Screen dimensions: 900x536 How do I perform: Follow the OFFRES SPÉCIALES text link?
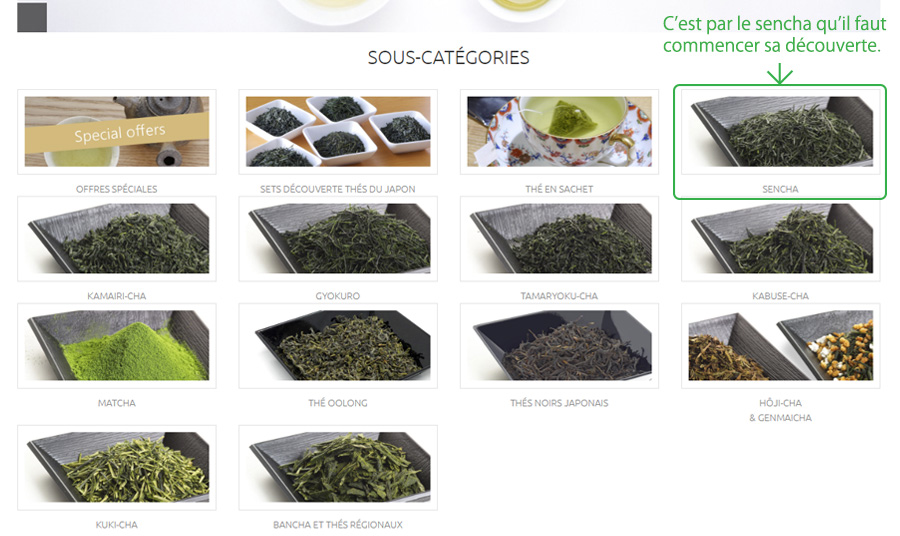117,189
